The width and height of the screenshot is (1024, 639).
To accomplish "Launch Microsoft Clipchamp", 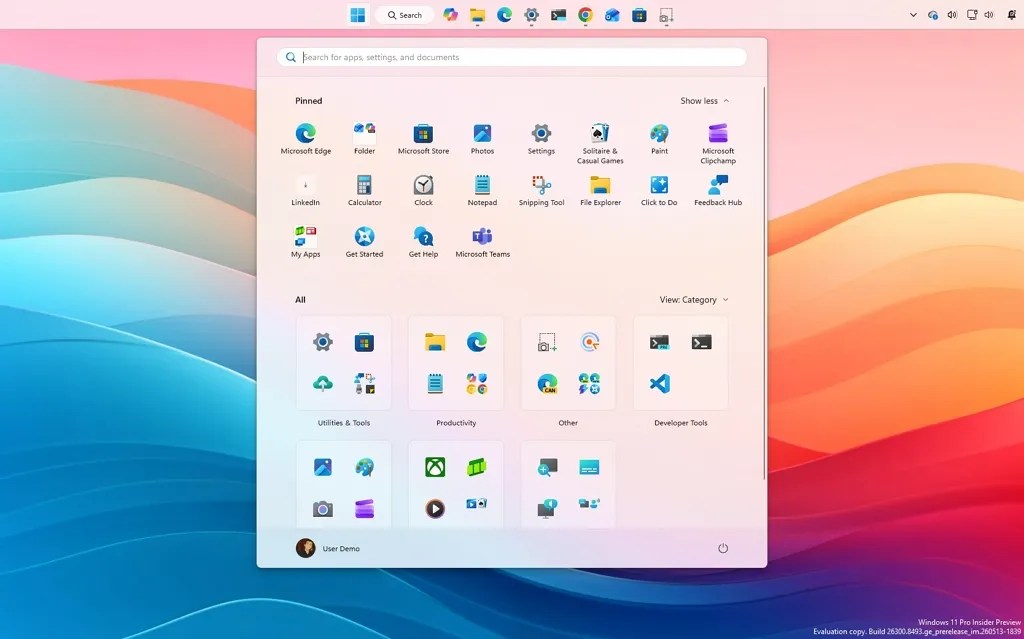I will (x=718, y=143).
